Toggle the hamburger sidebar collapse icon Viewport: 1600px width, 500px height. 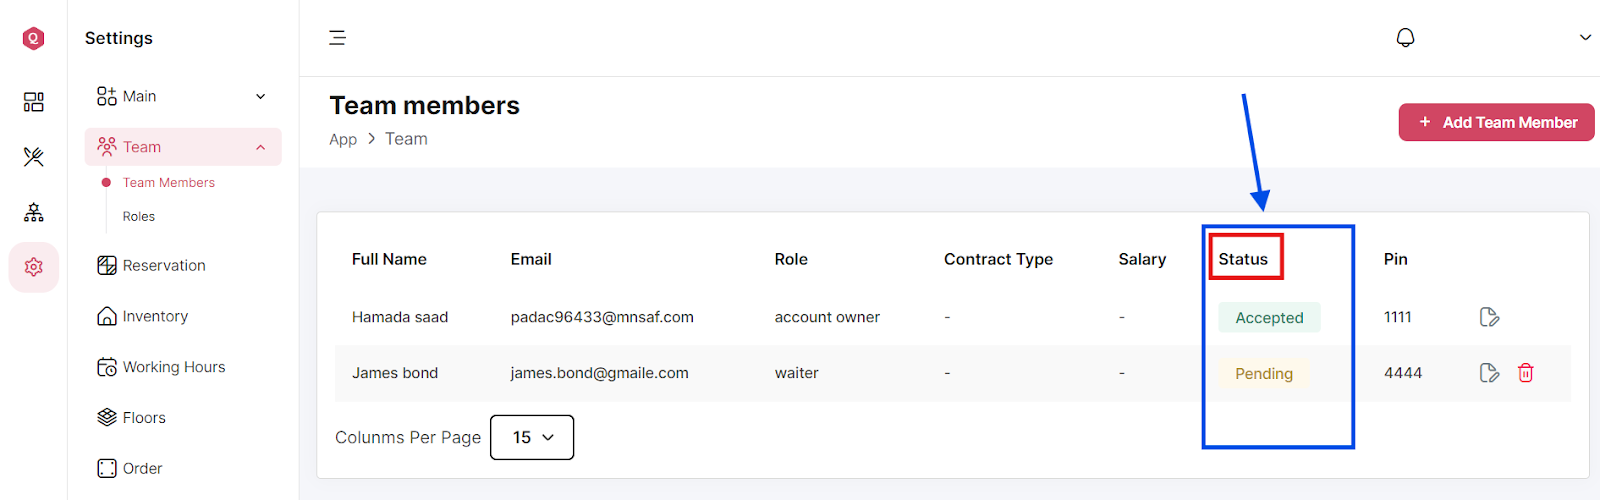[338, 38]
